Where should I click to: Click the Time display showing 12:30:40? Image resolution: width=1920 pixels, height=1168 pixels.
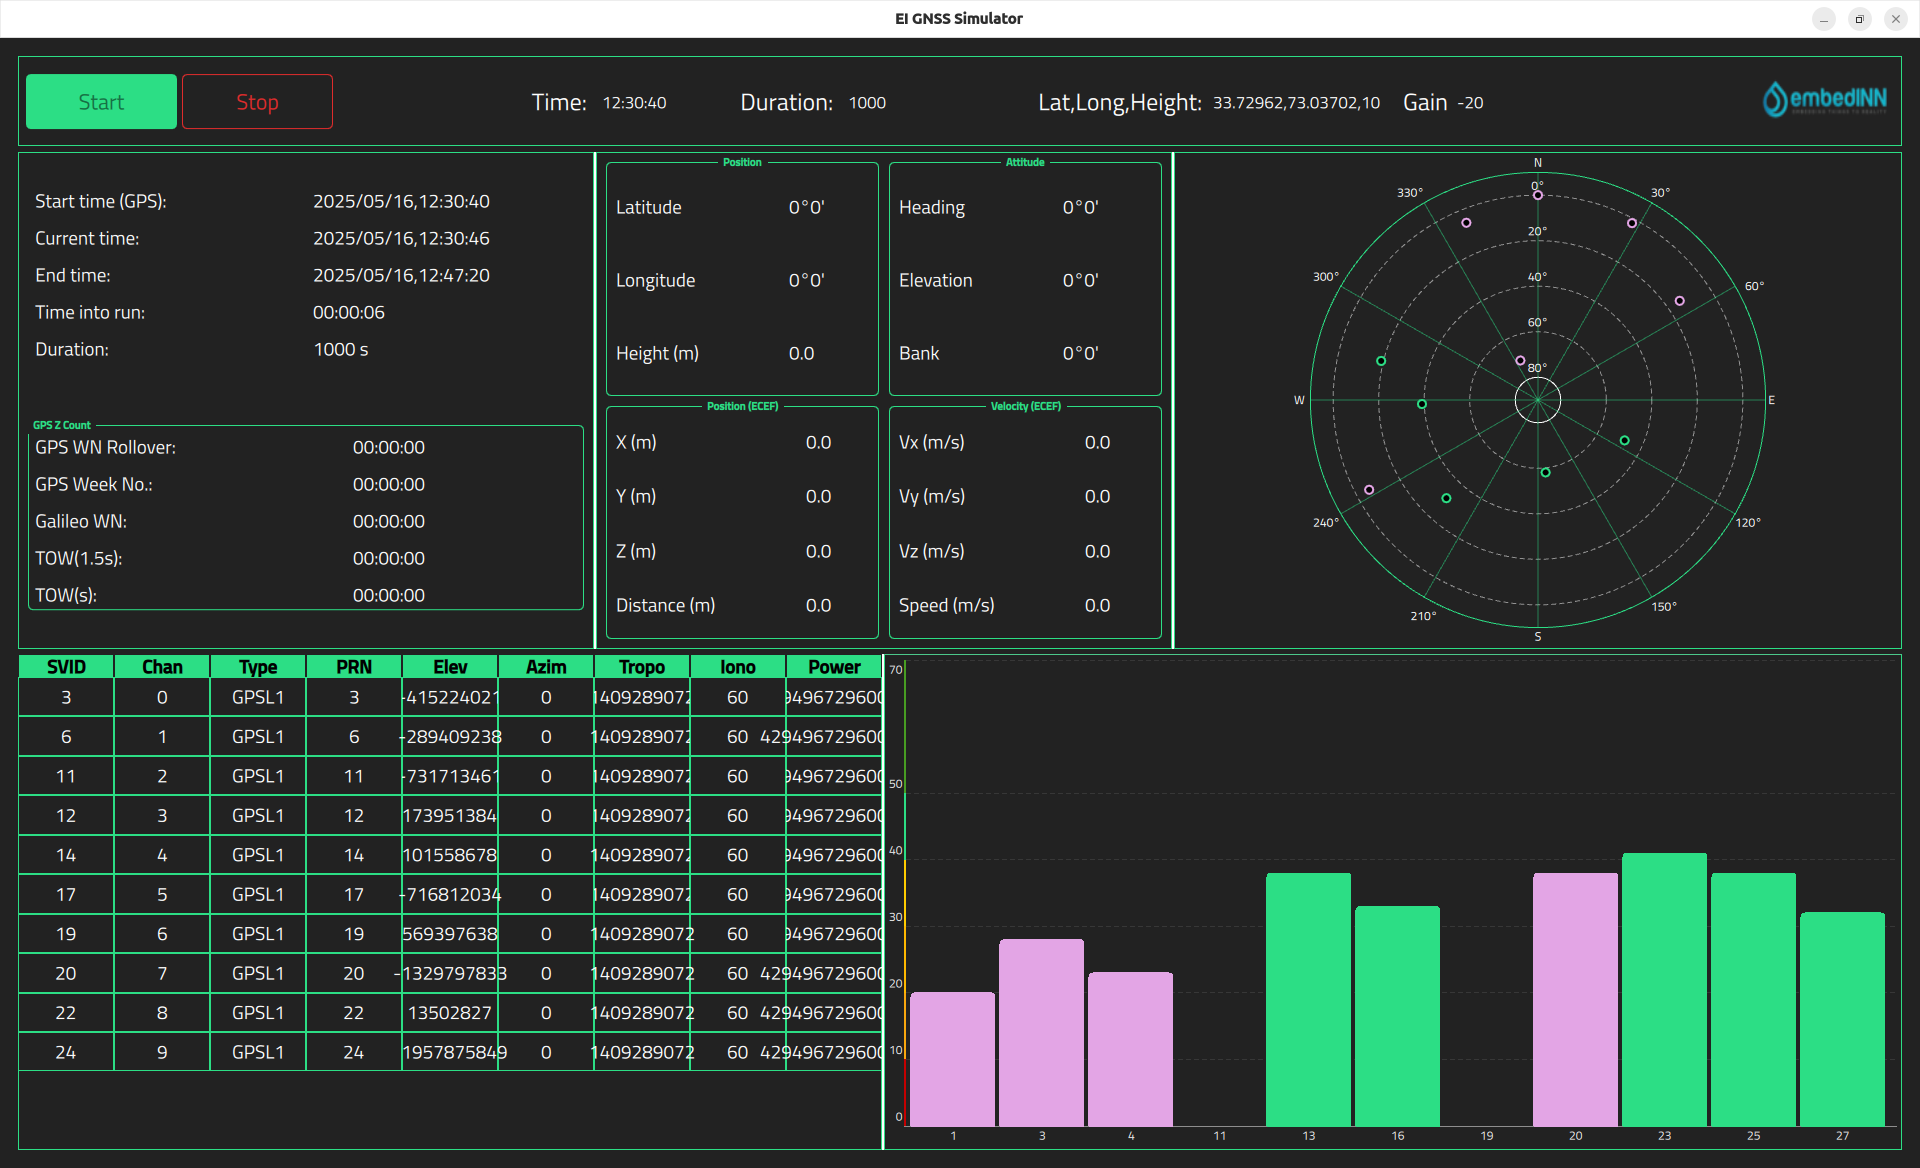634,102
